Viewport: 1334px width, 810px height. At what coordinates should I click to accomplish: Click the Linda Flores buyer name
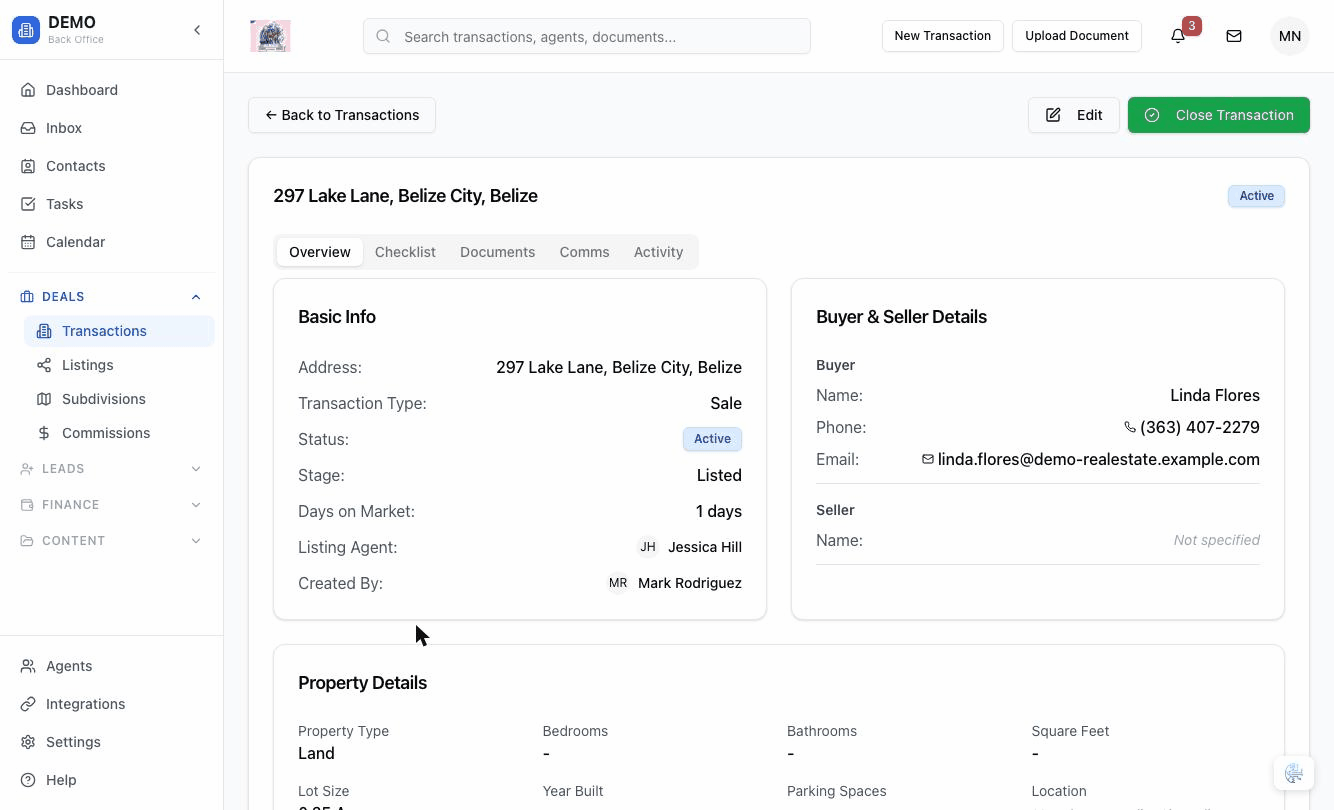pos(1215,395)
